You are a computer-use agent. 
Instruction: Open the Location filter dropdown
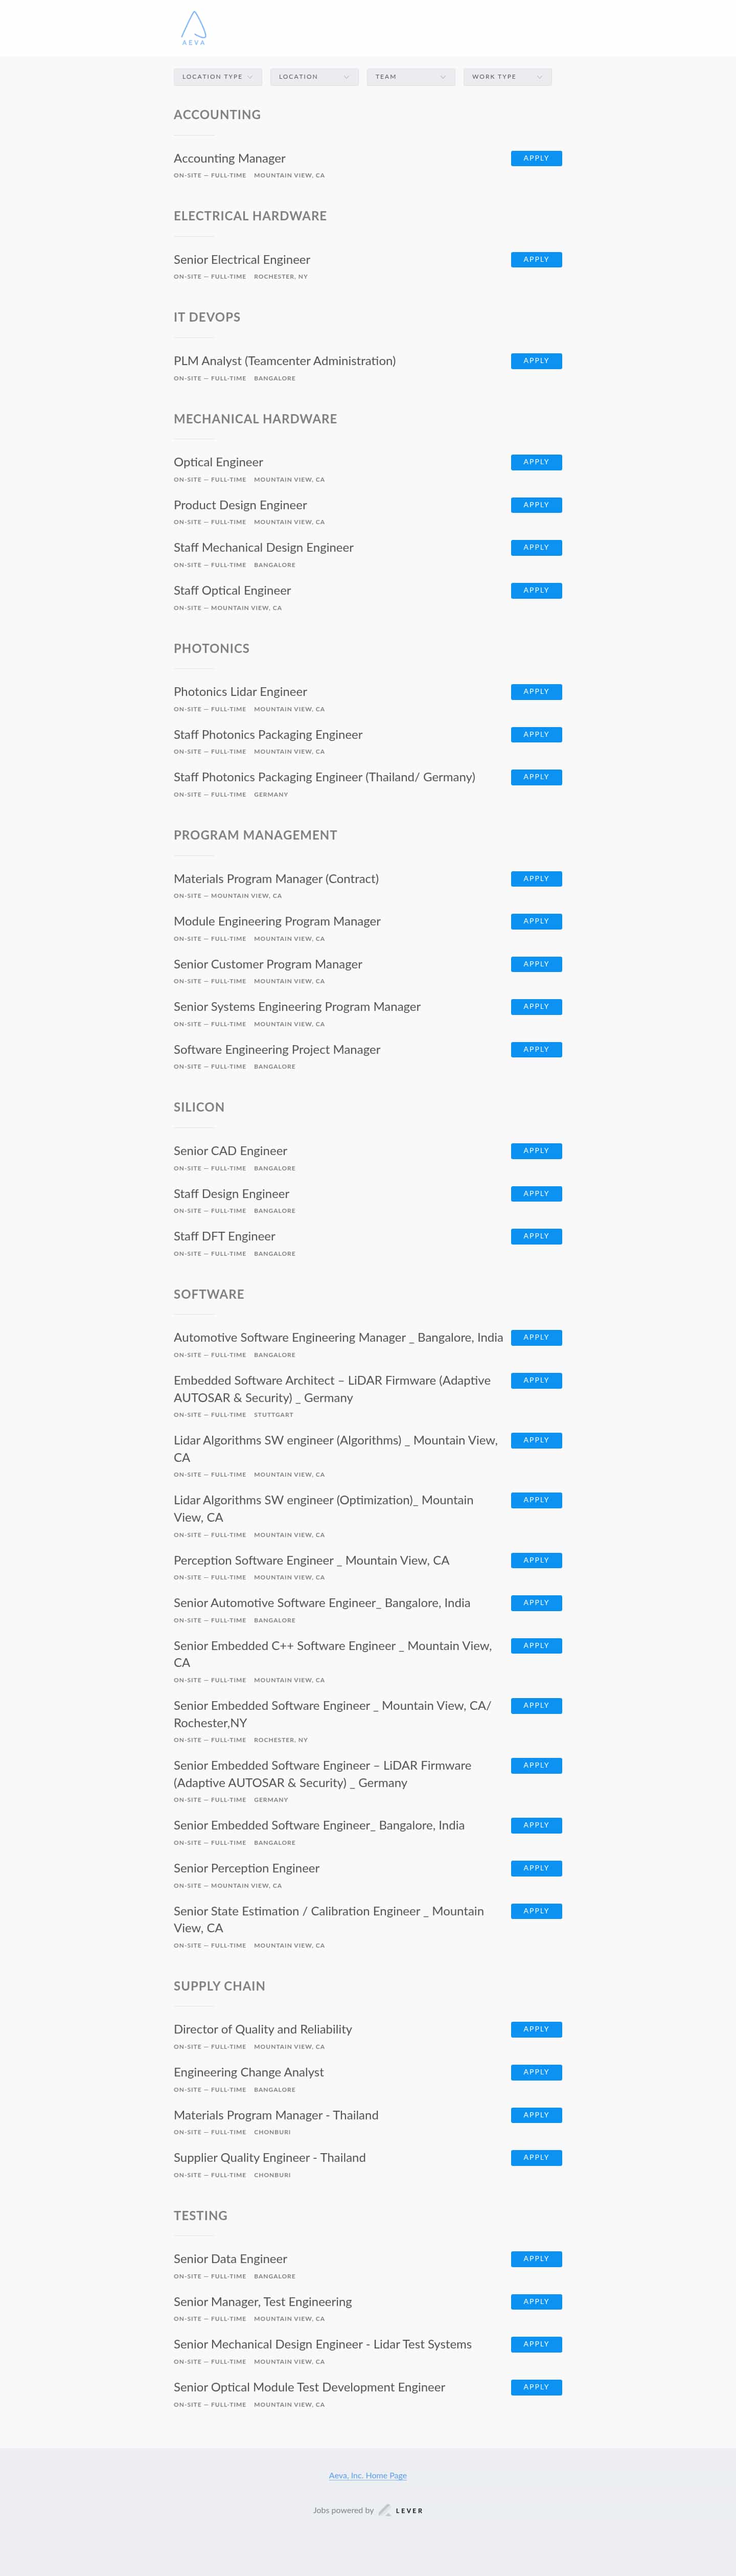click(313, 76)
